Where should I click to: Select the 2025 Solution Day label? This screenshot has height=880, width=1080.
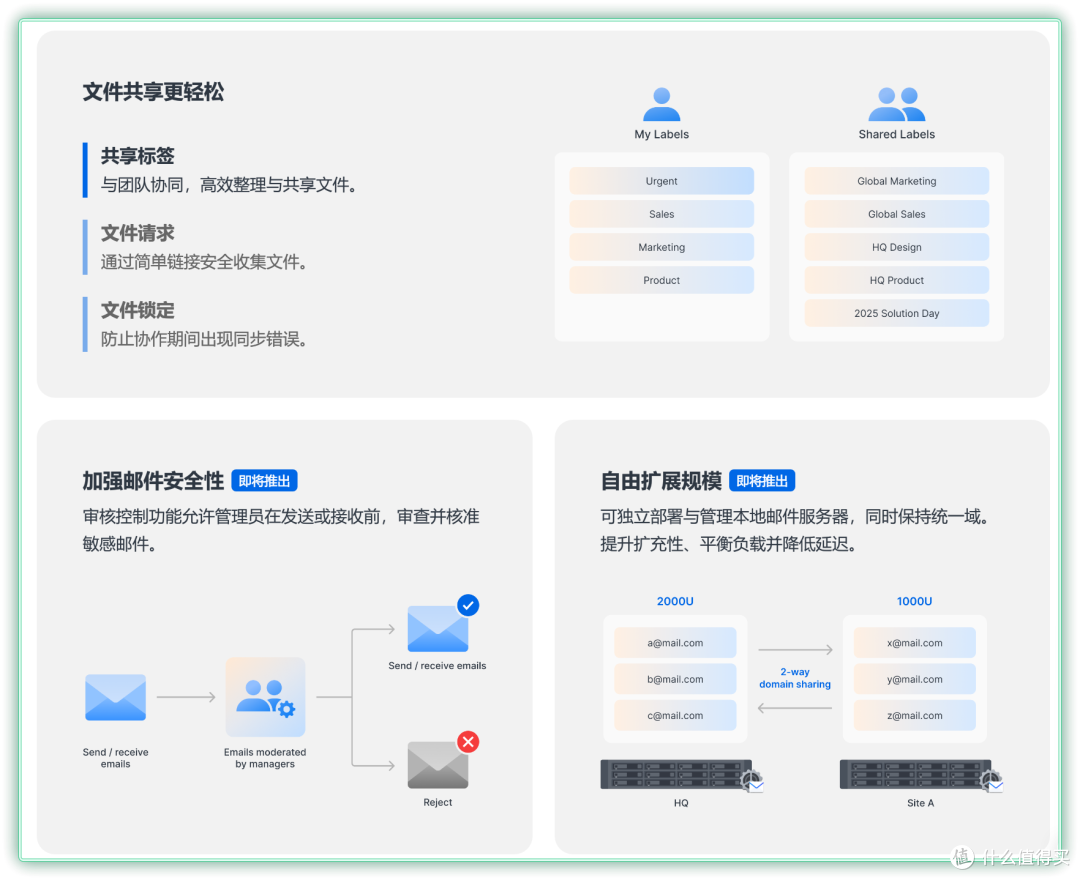(x=897, y=313)
